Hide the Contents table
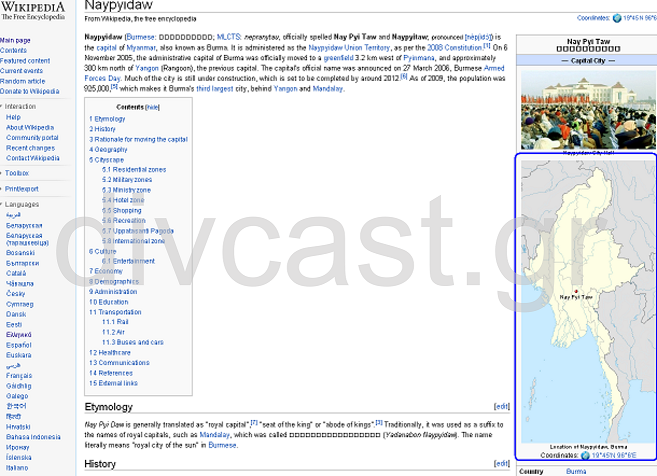Screen dimensions: 657x476 pos(153,107)
